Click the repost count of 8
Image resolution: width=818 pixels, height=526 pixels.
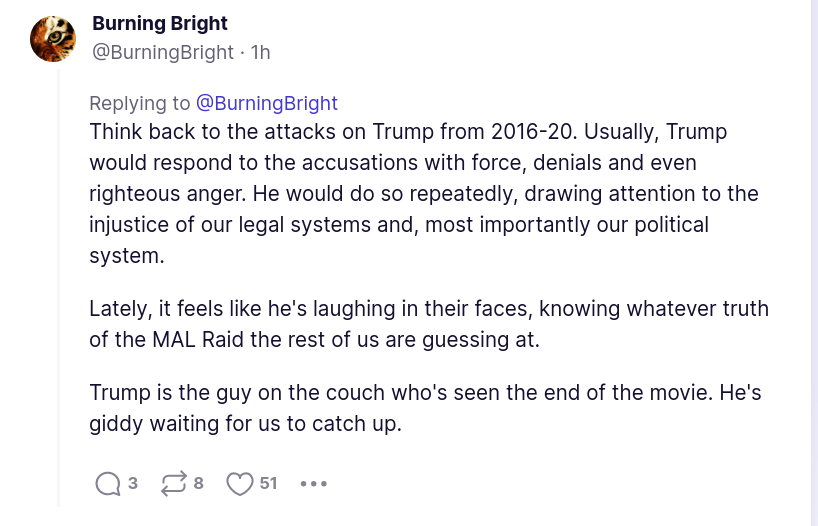tap(198, 484)
